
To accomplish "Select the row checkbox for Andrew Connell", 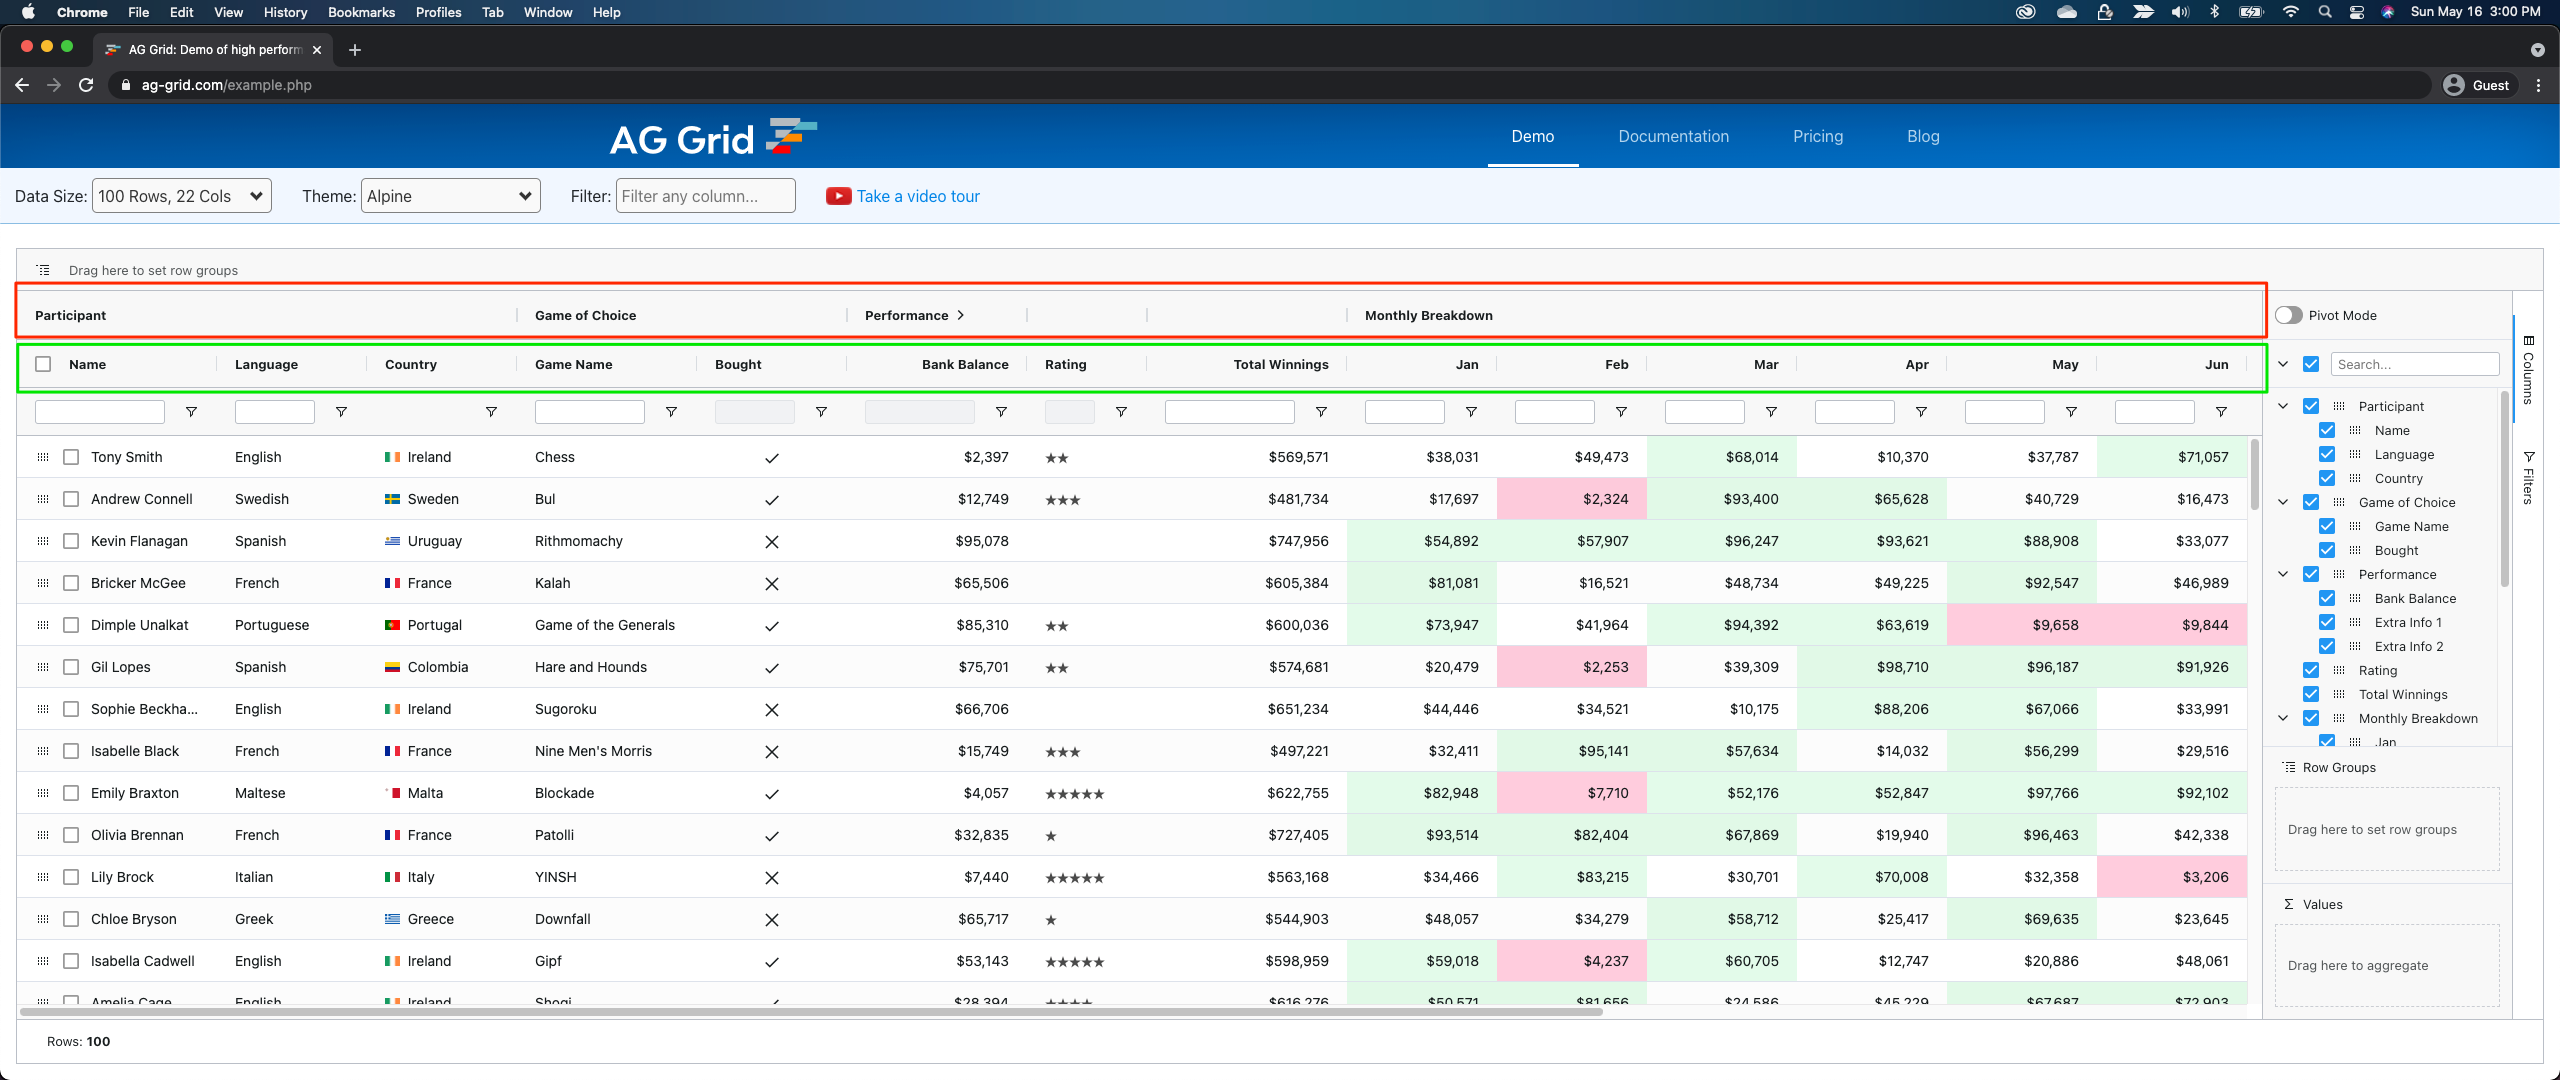I will point(71,499).
